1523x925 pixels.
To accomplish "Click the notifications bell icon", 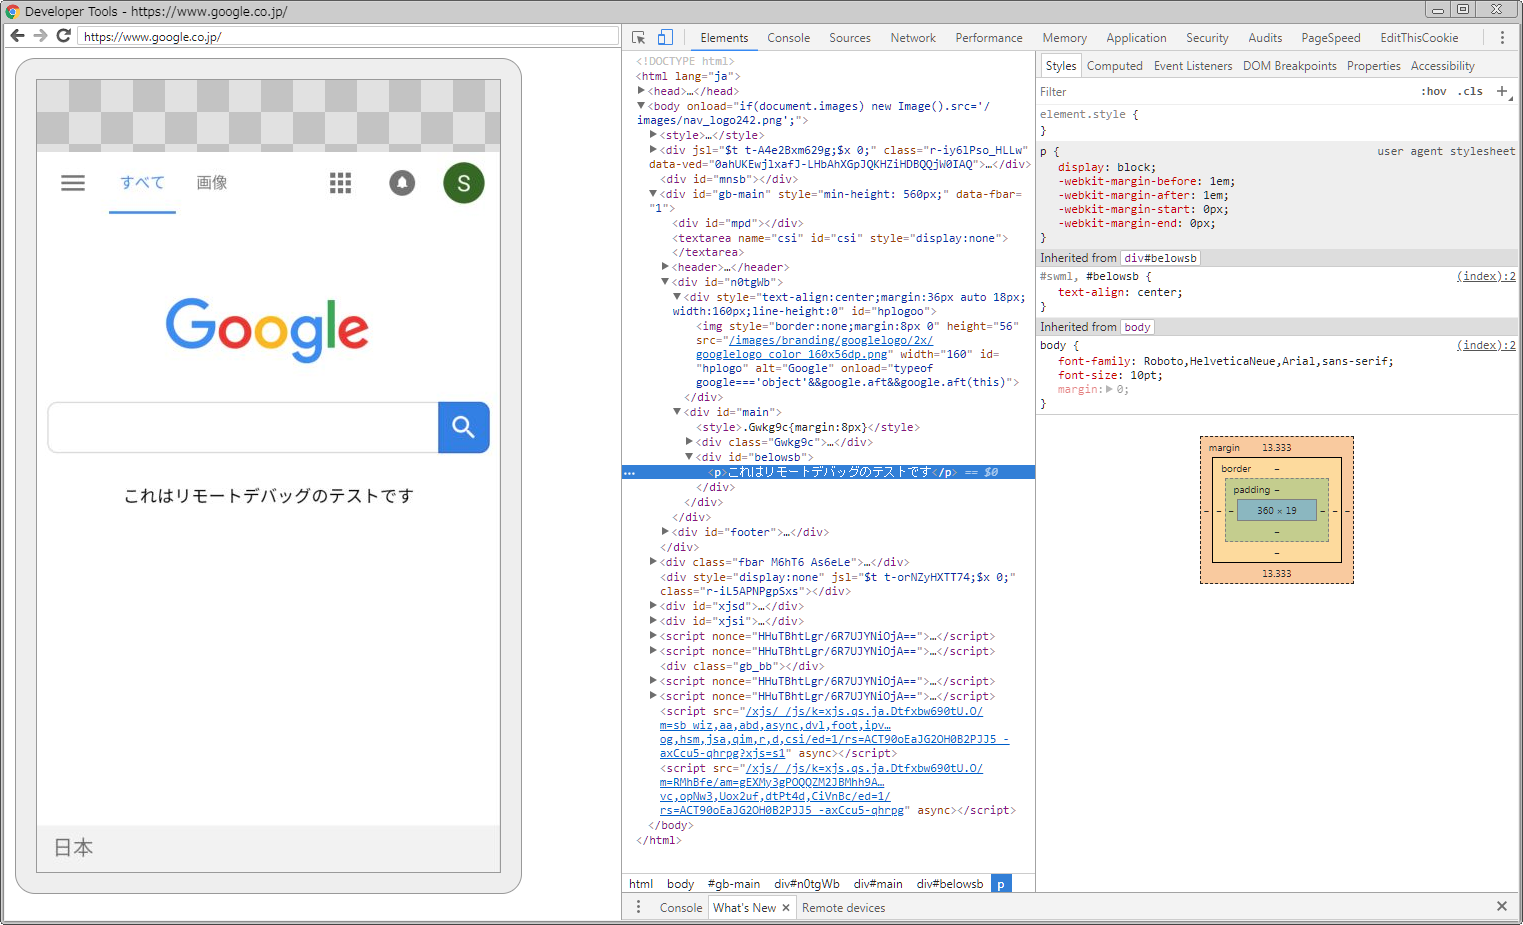I will coord(402,183).
